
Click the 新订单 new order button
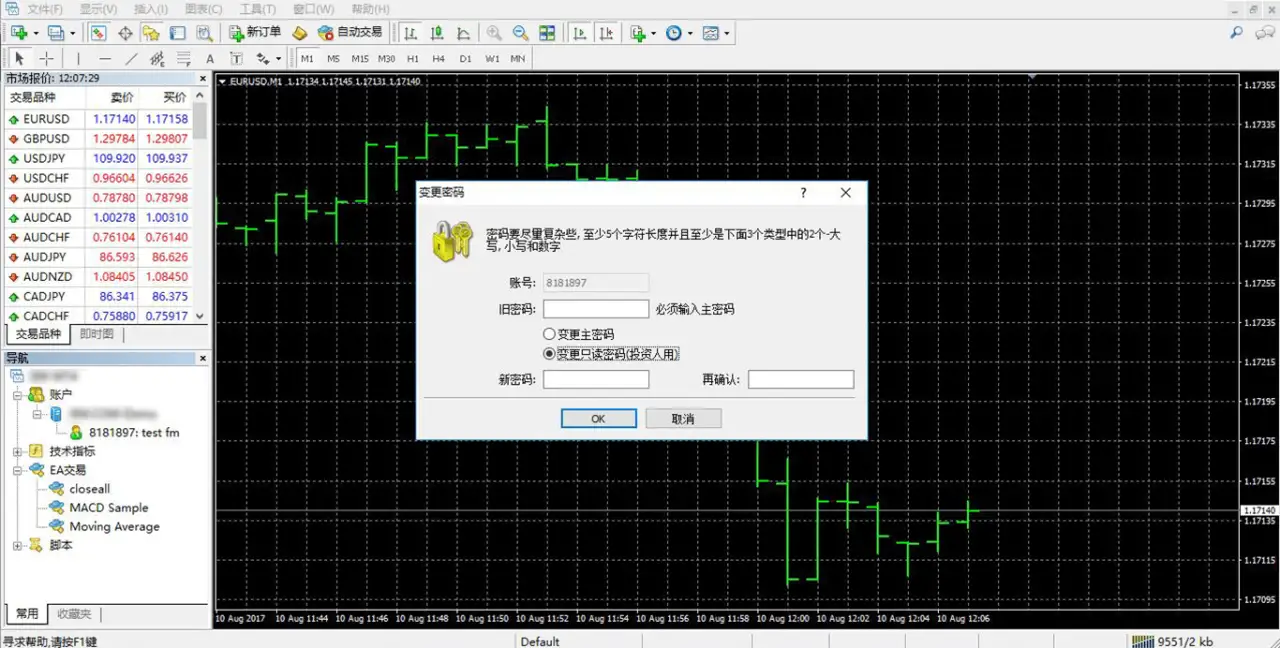[x=254, y=33]
